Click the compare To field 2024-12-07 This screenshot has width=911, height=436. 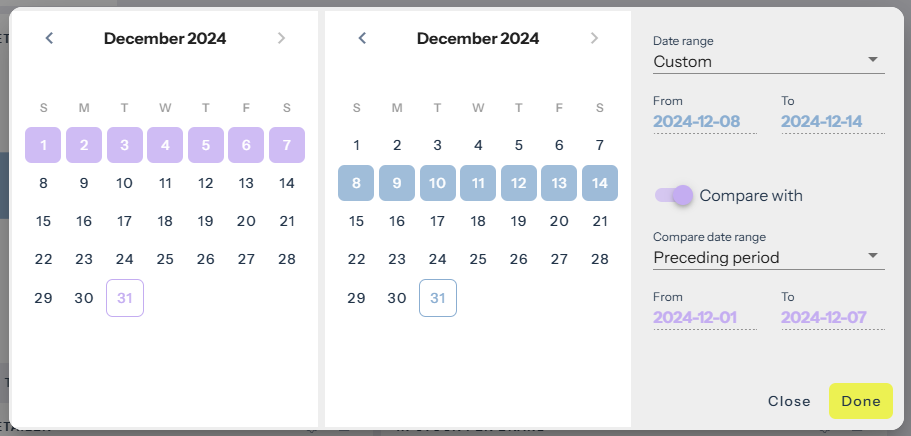pos(832,318)
